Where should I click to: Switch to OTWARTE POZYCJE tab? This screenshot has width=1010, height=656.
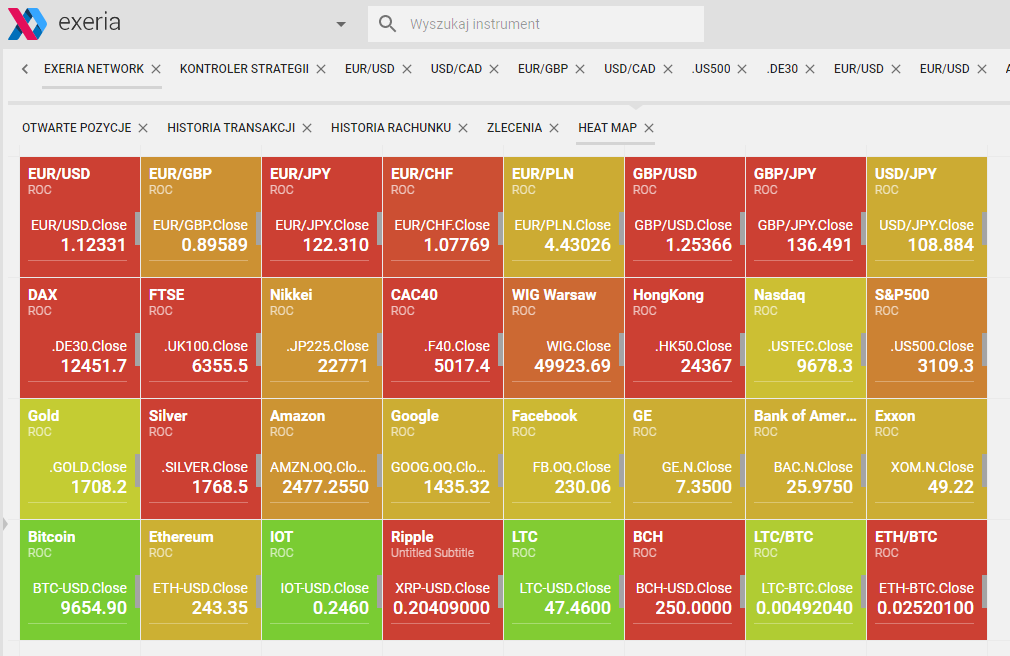point(77,128)
